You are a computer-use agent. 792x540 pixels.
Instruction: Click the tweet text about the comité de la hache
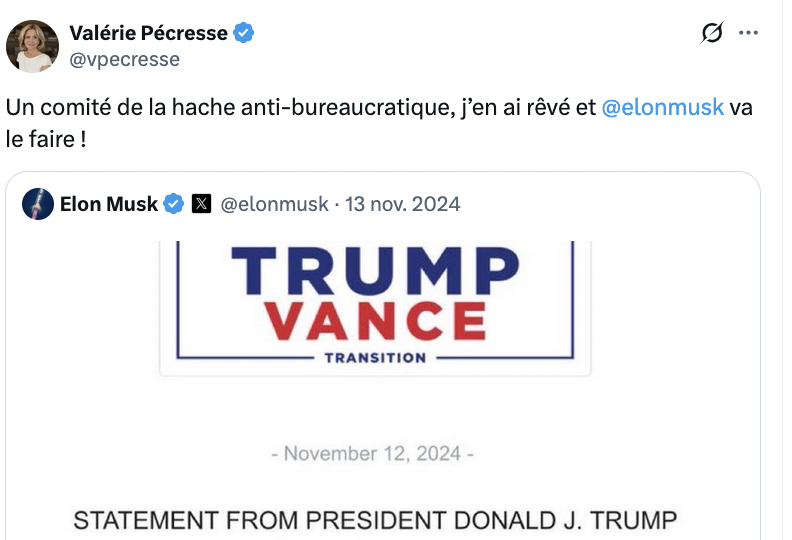[x=300, y=107]
